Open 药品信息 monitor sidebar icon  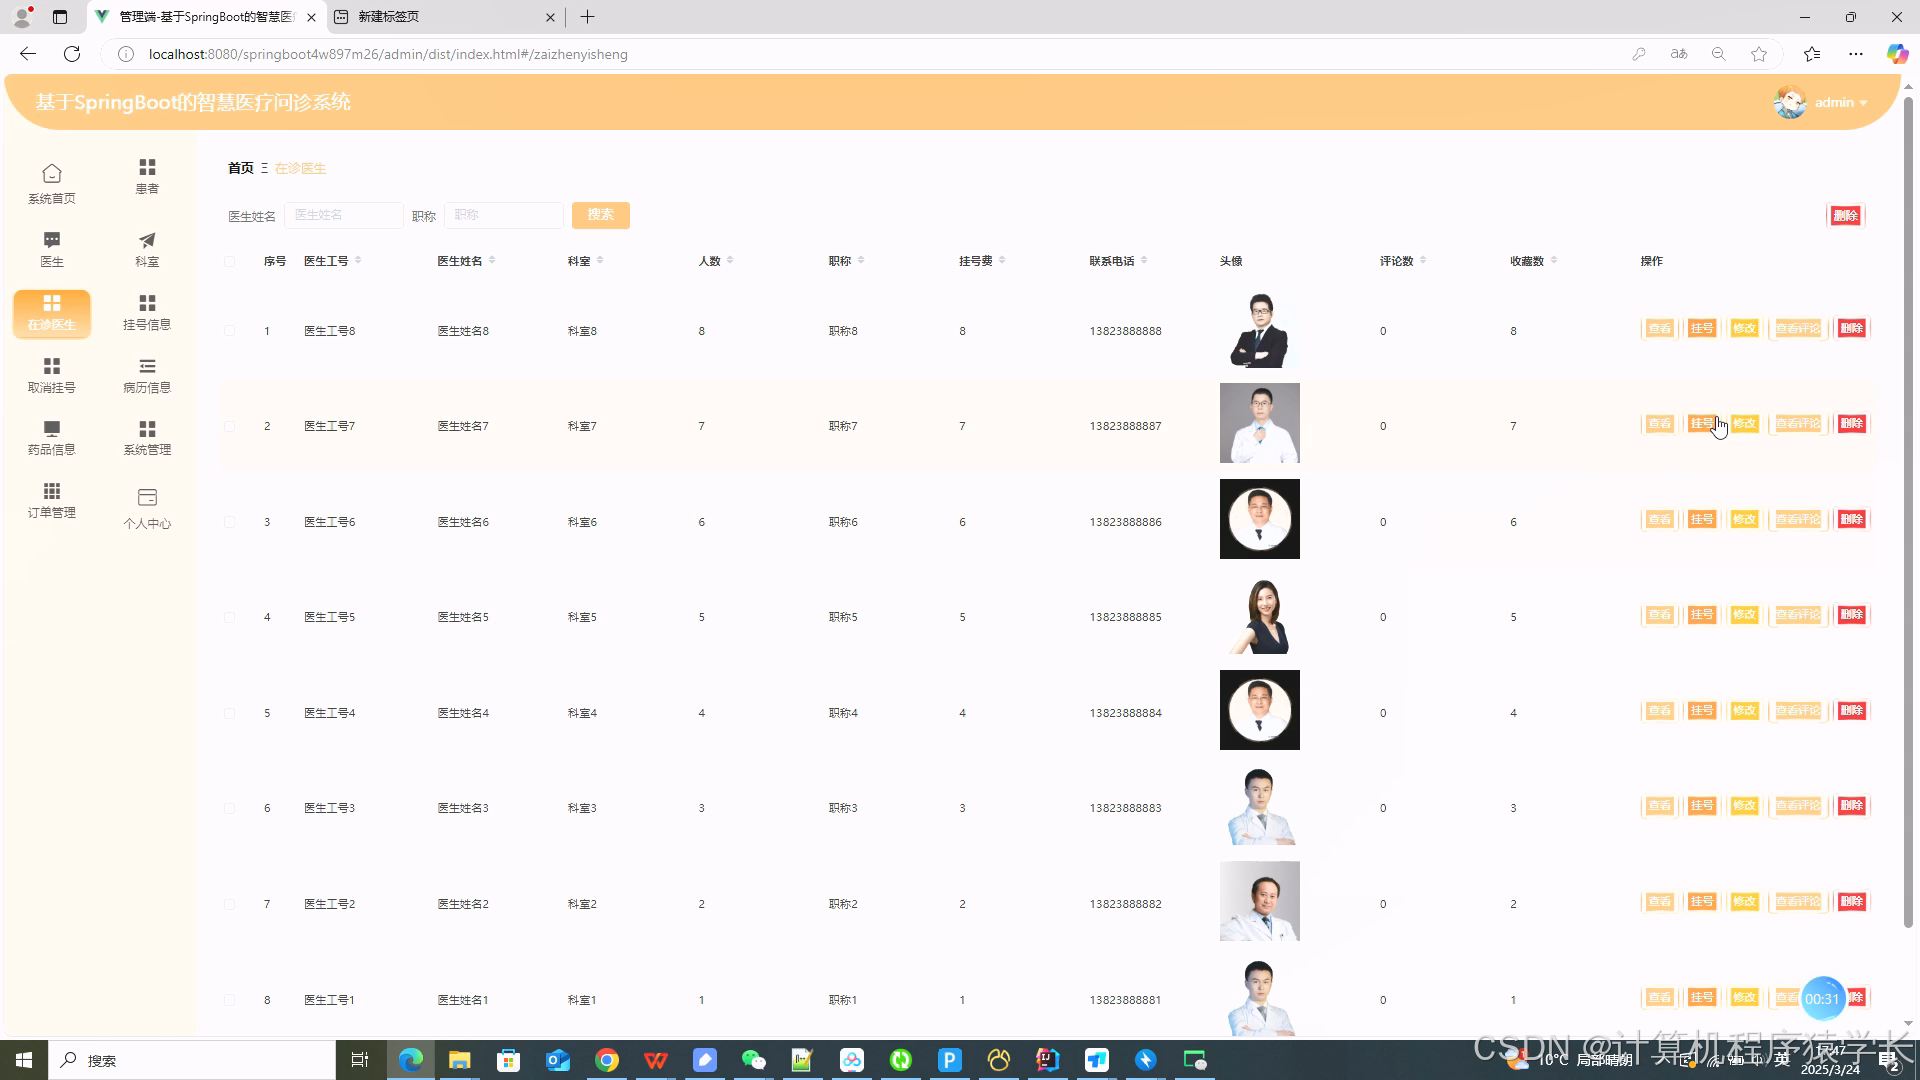click(x=52, y=428)
